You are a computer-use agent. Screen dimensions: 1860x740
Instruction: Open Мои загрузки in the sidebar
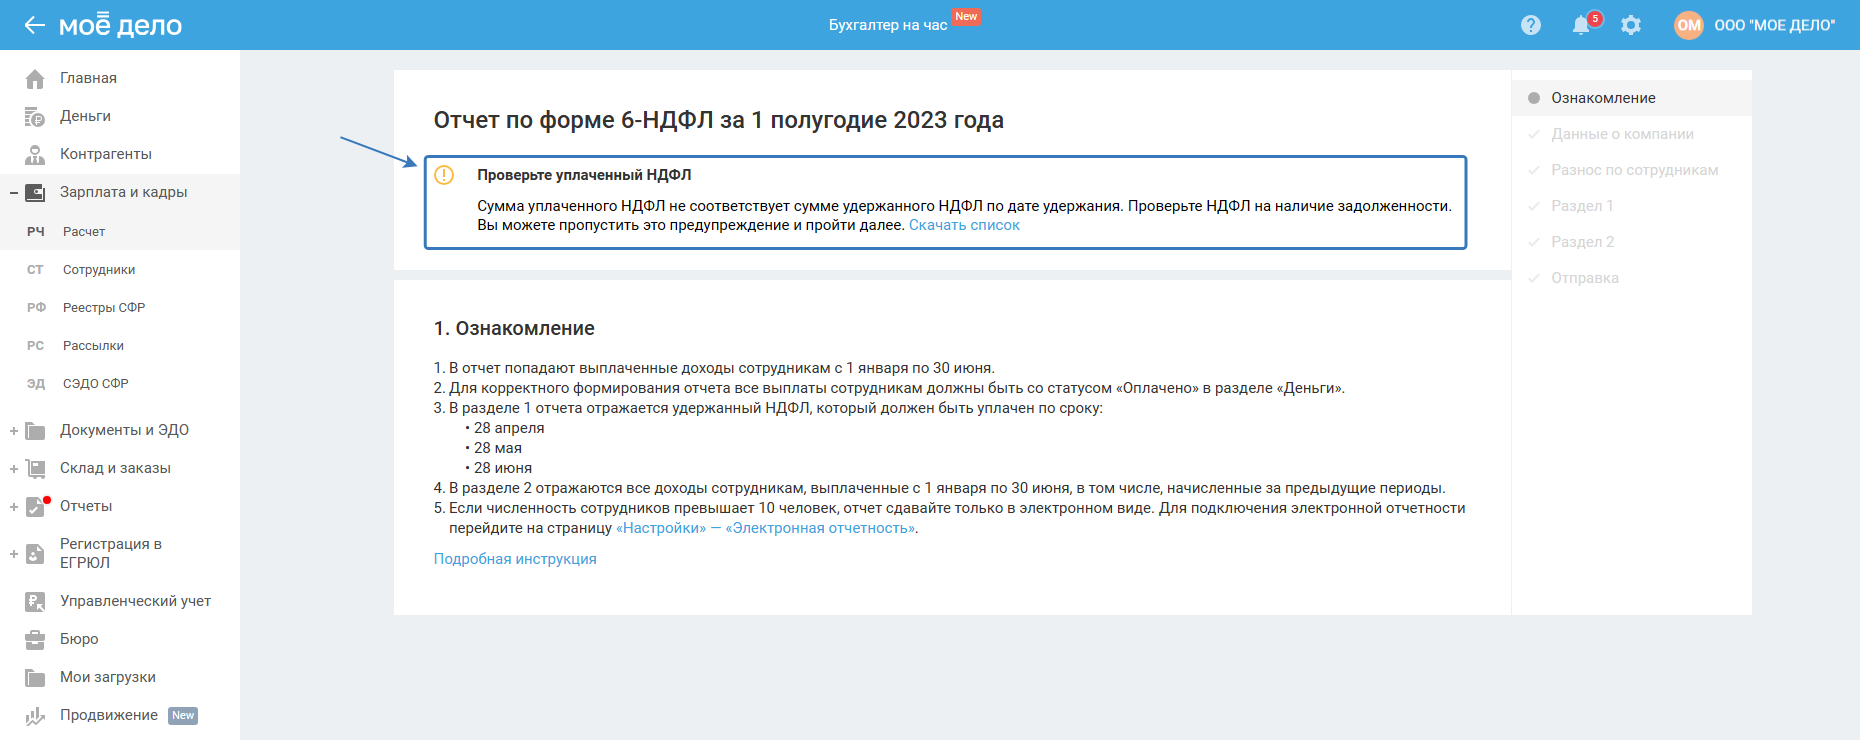[x=108, y=677]
